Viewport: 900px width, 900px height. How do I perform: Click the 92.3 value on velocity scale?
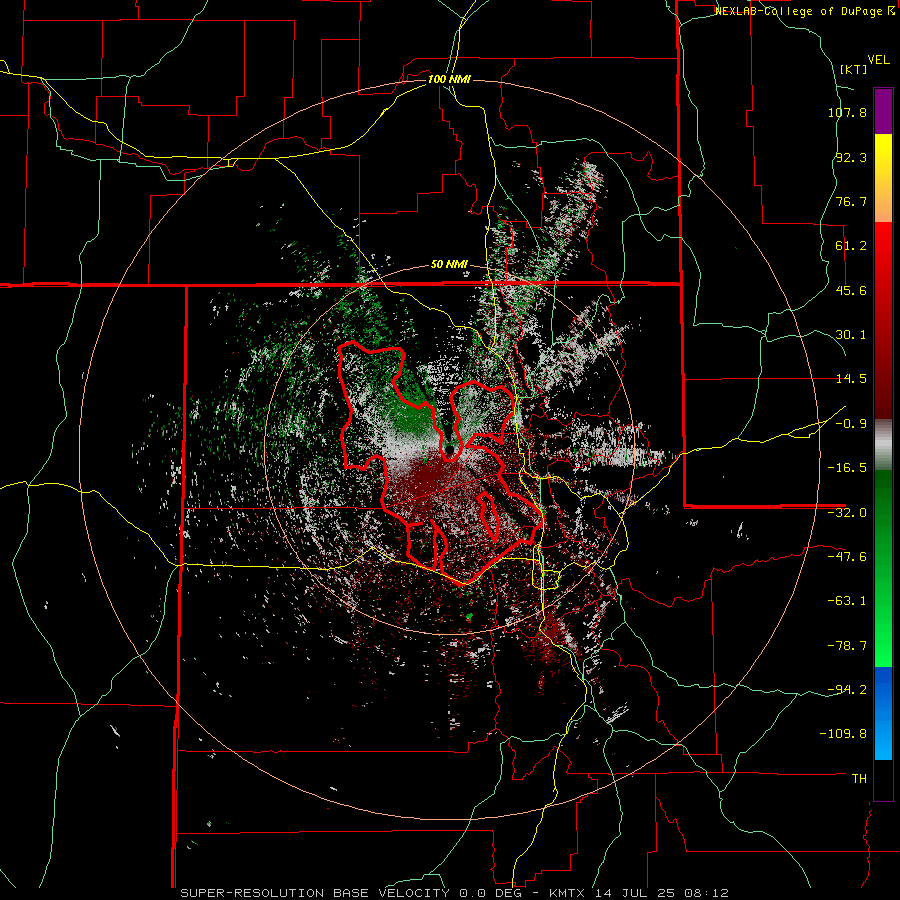pos(851,157)
